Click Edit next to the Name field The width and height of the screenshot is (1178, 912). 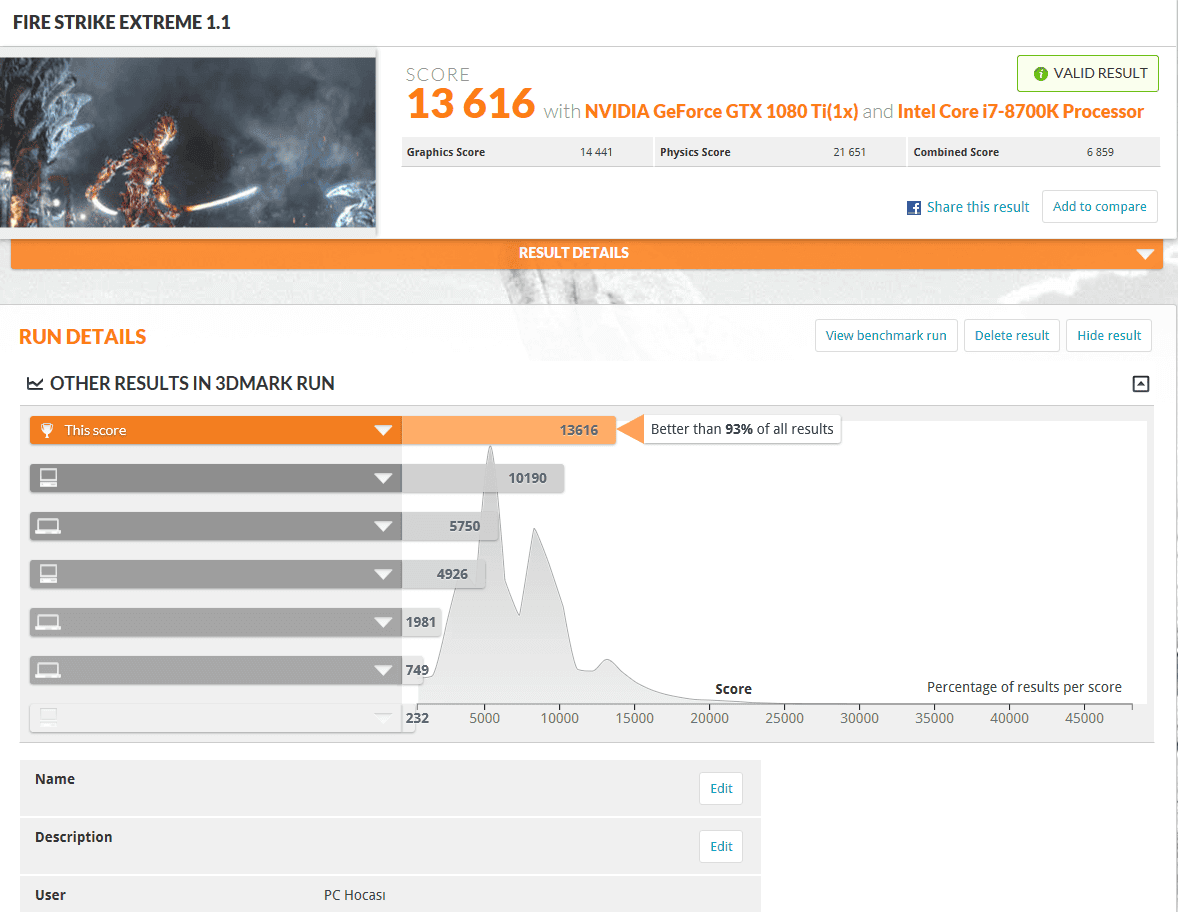[x=721, y=789]
